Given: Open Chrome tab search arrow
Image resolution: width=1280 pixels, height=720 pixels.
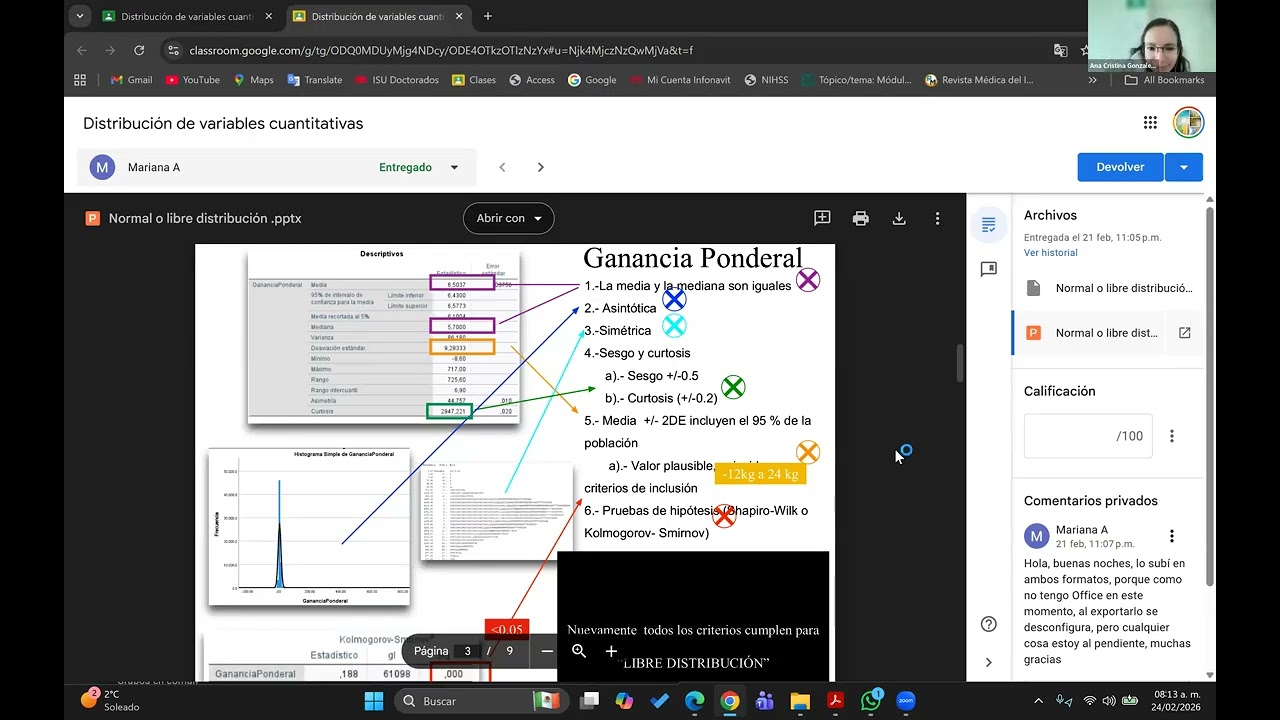Looking at the screenshot, I should [80, 16].
